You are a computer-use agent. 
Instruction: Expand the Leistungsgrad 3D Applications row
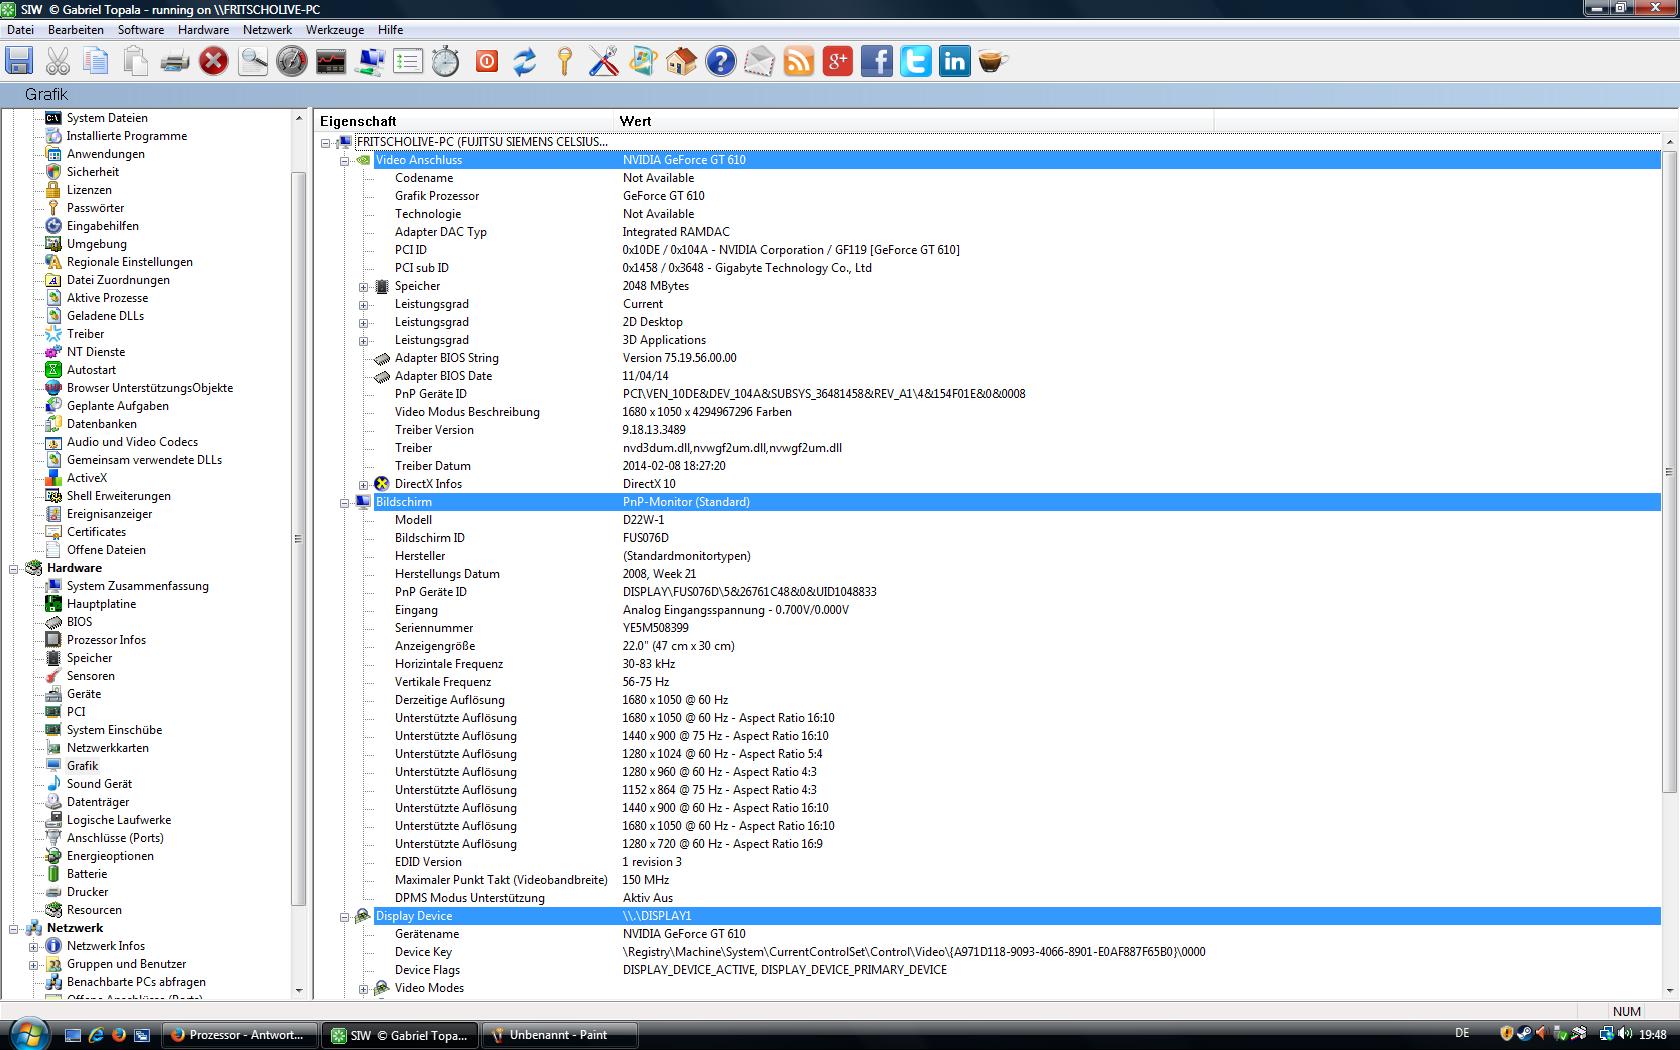pos(364,341)
